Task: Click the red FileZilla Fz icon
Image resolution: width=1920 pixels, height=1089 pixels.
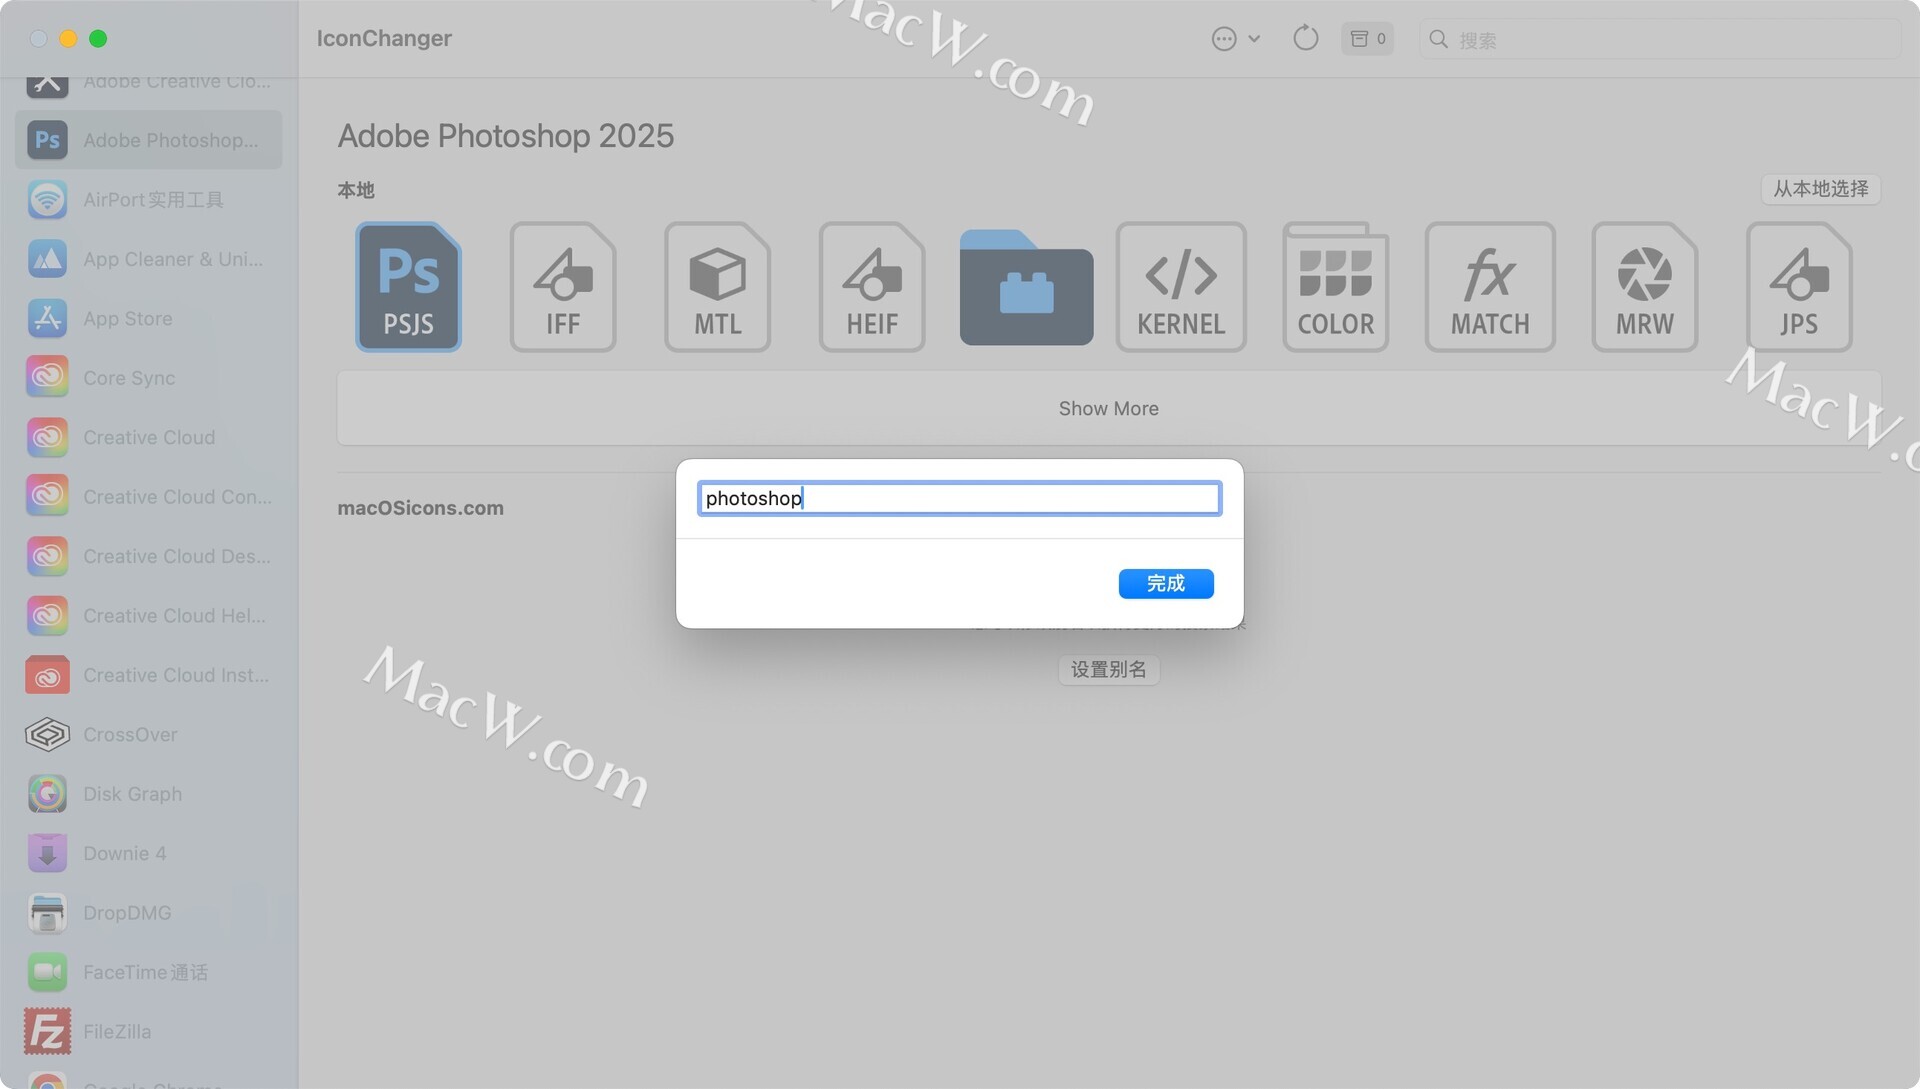Action: click(x=47, y=1031)
